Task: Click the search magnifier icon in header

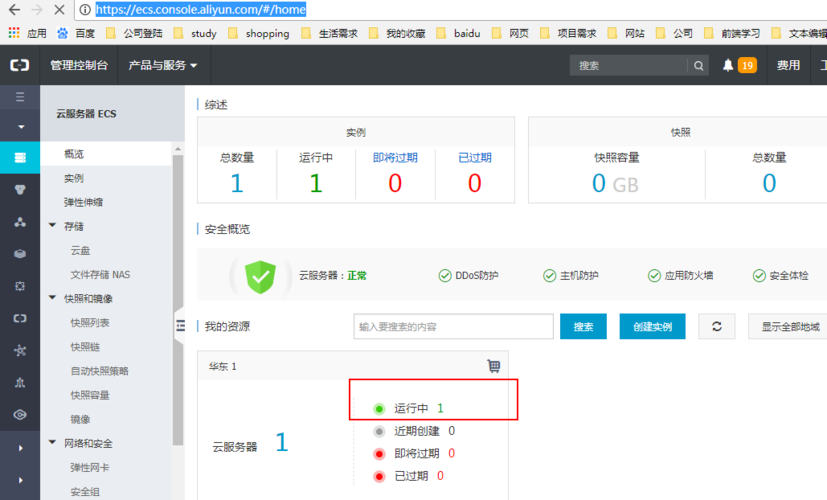Action: pos(698,65)
